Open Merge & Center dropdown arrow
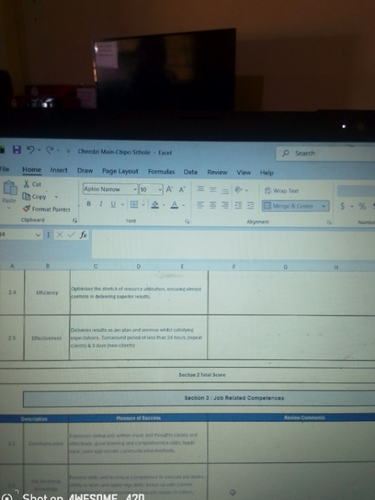 point(323,206)
